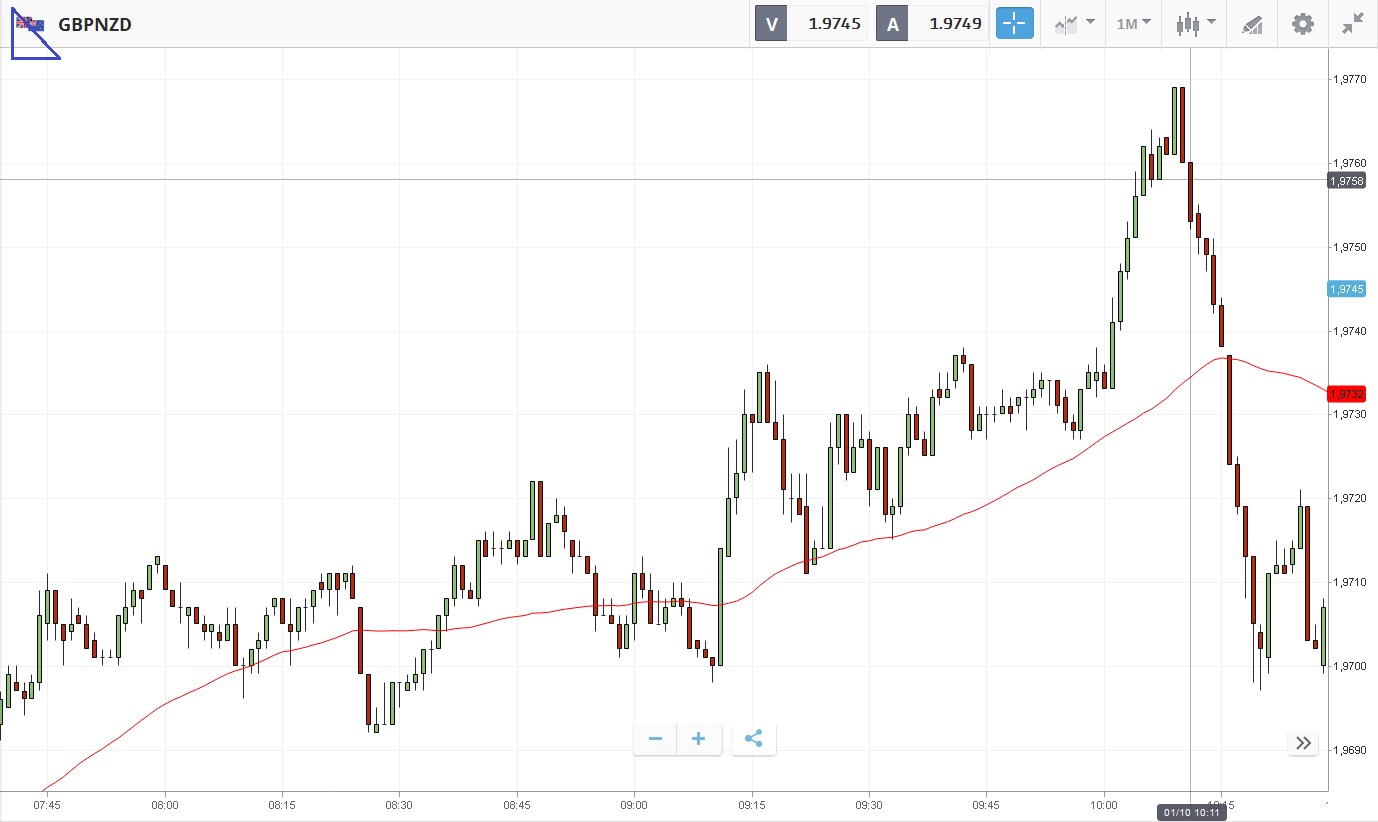Zoom out with the minus button
Viewport: 1378px width, 822px height.
(655, 739)
